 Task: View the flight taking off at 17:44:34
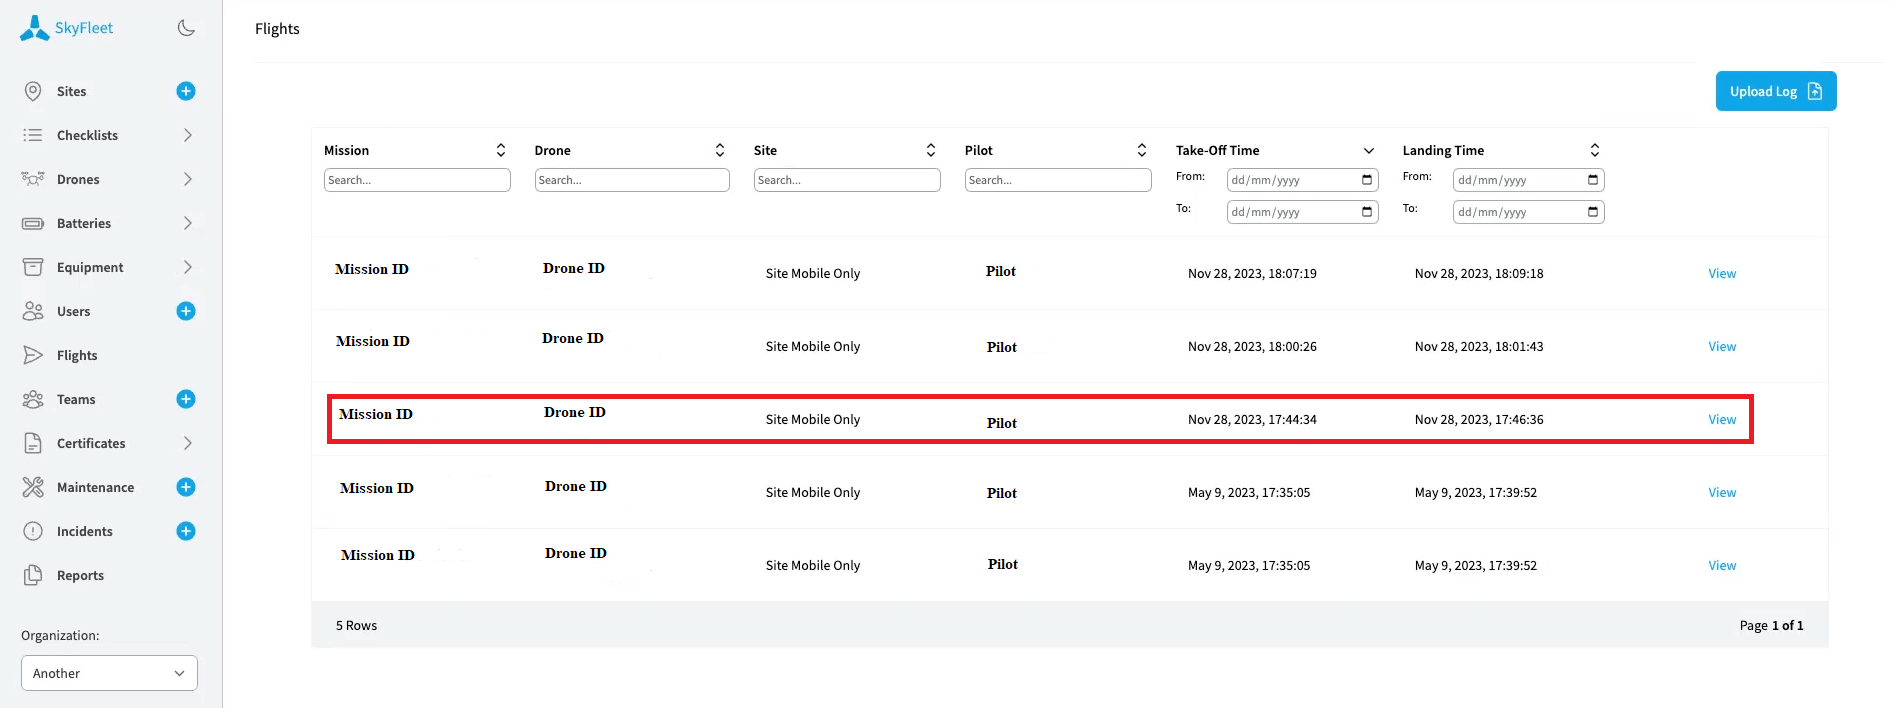(x=1722, y=419)
